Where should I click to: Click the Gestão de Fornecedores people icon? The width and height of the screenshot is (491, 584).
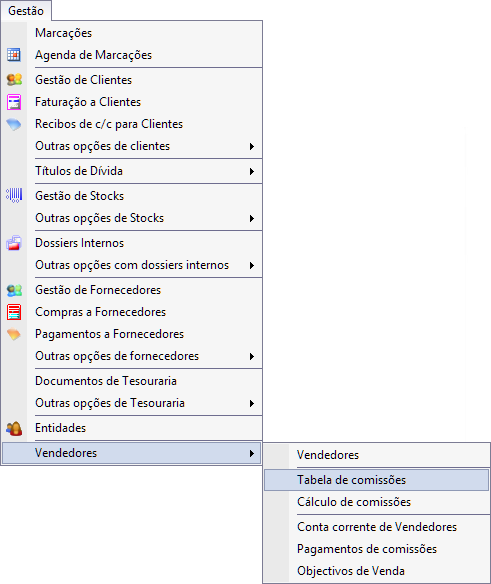[x=14, y=290]
